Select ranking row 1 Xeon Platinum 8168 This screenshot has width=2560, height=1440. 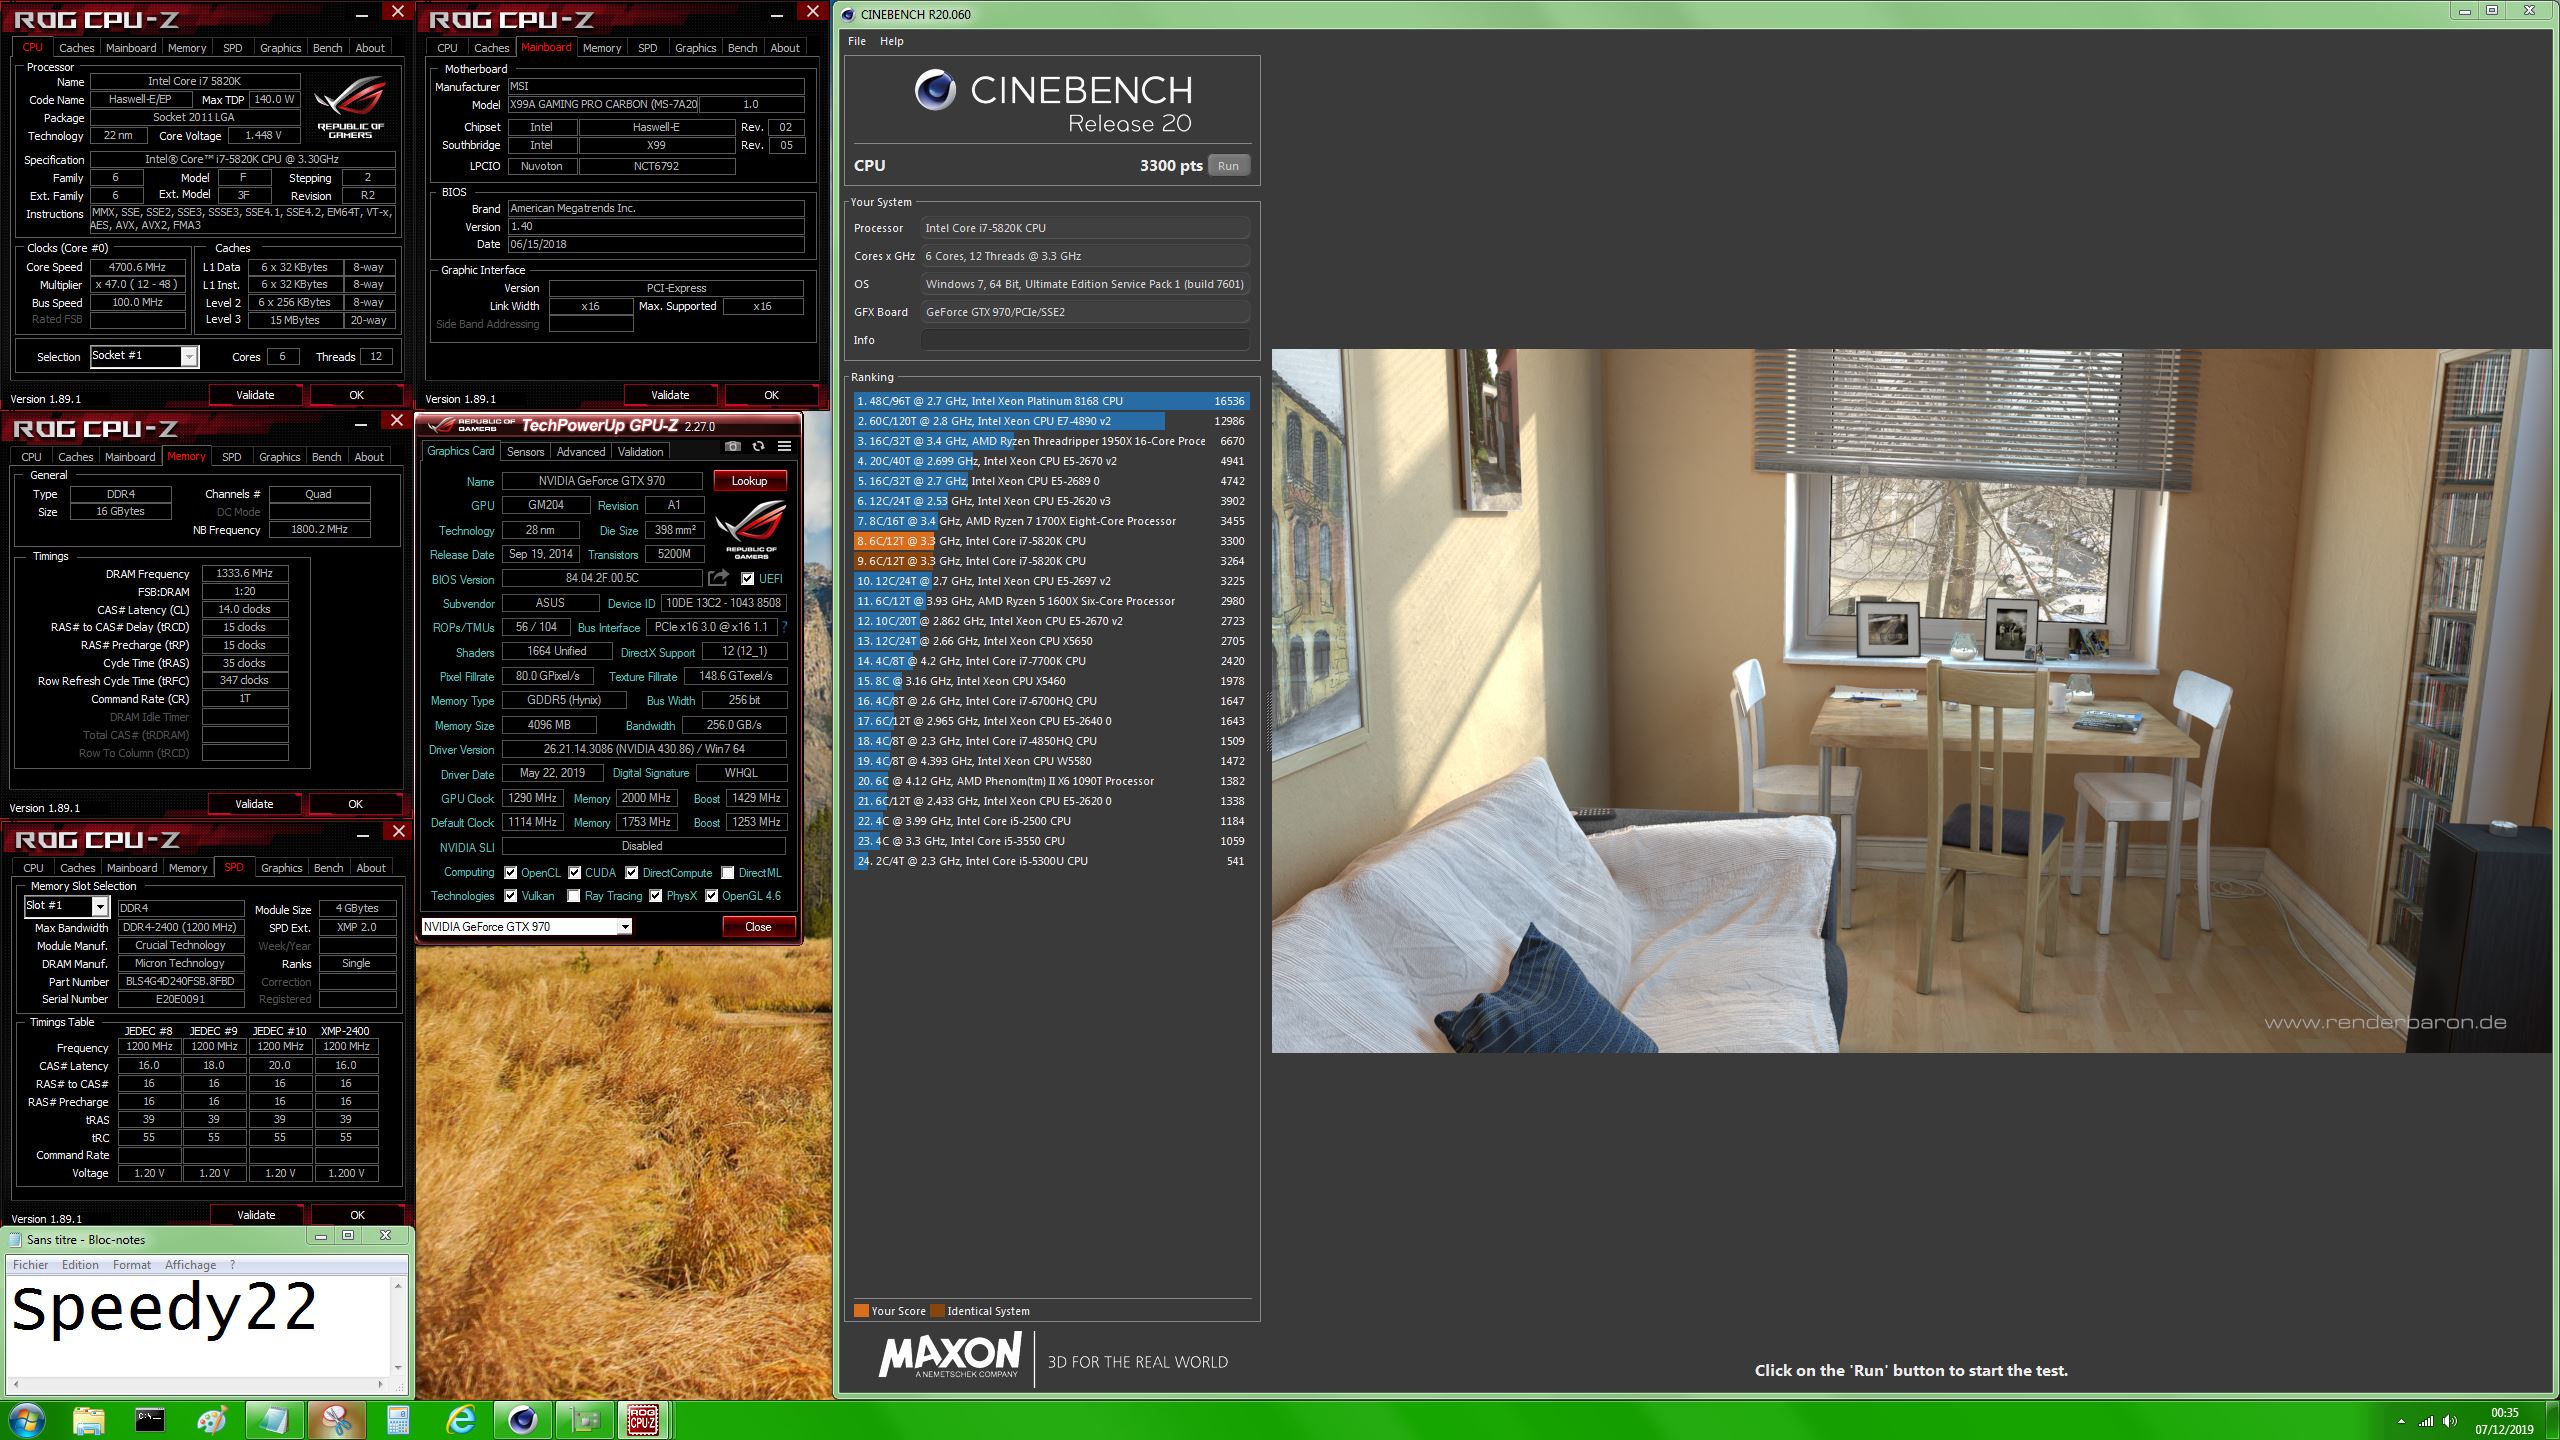tap(1051, 401)
